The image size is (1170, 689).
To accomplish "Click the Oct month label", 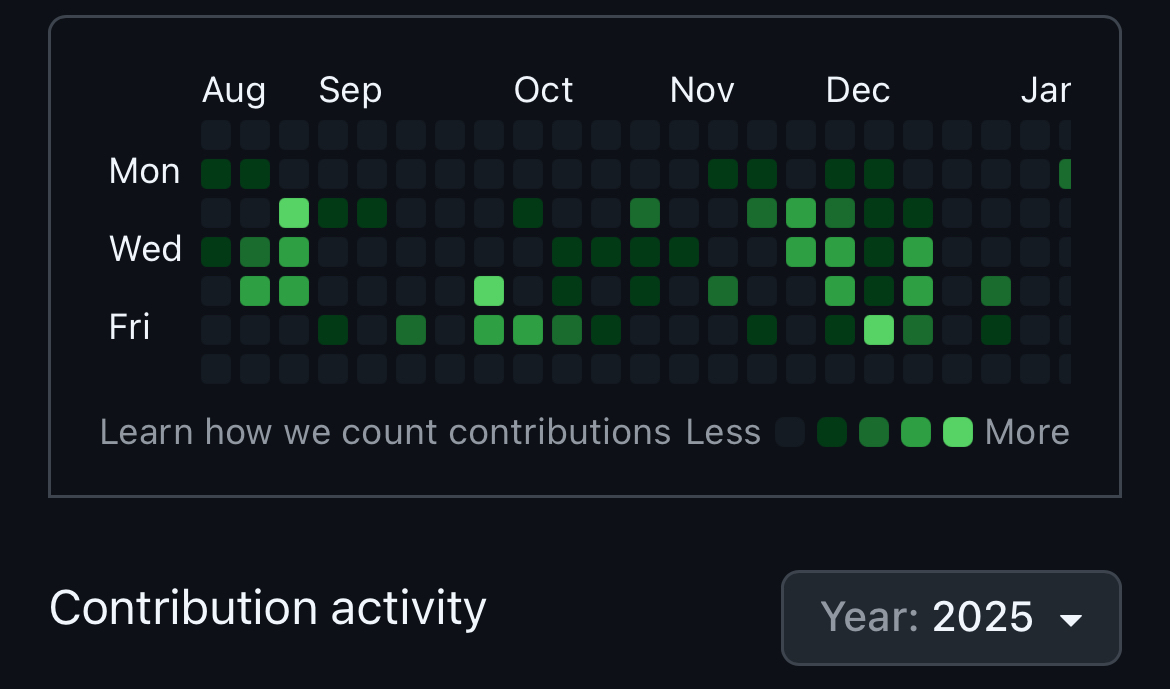I will pos(543,91).
